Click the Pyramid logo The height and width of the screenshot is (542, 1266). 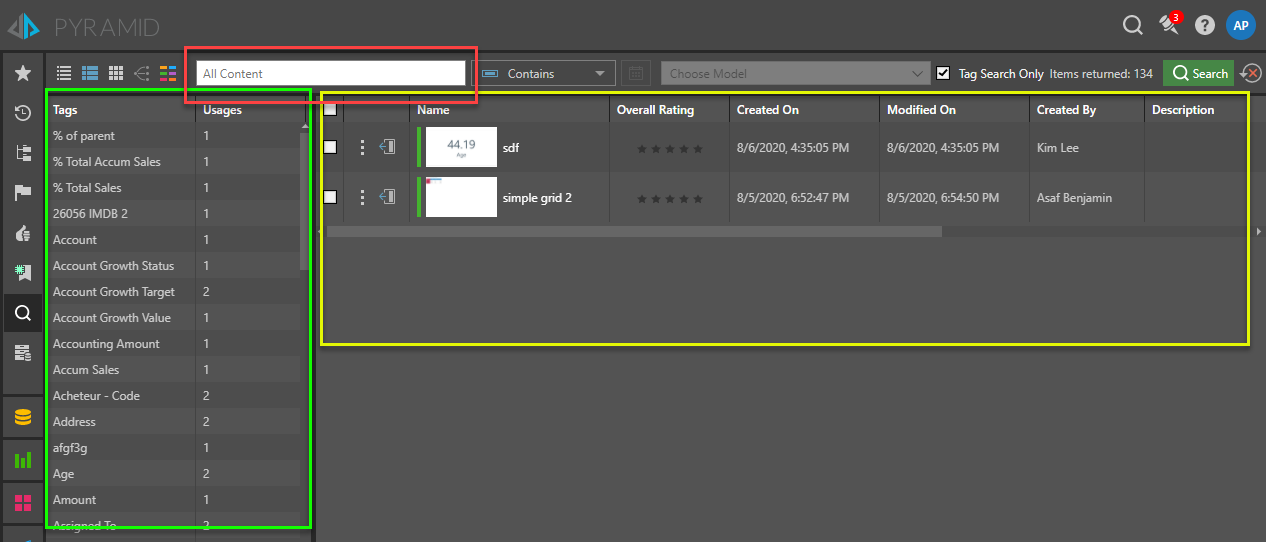[83, 26]
